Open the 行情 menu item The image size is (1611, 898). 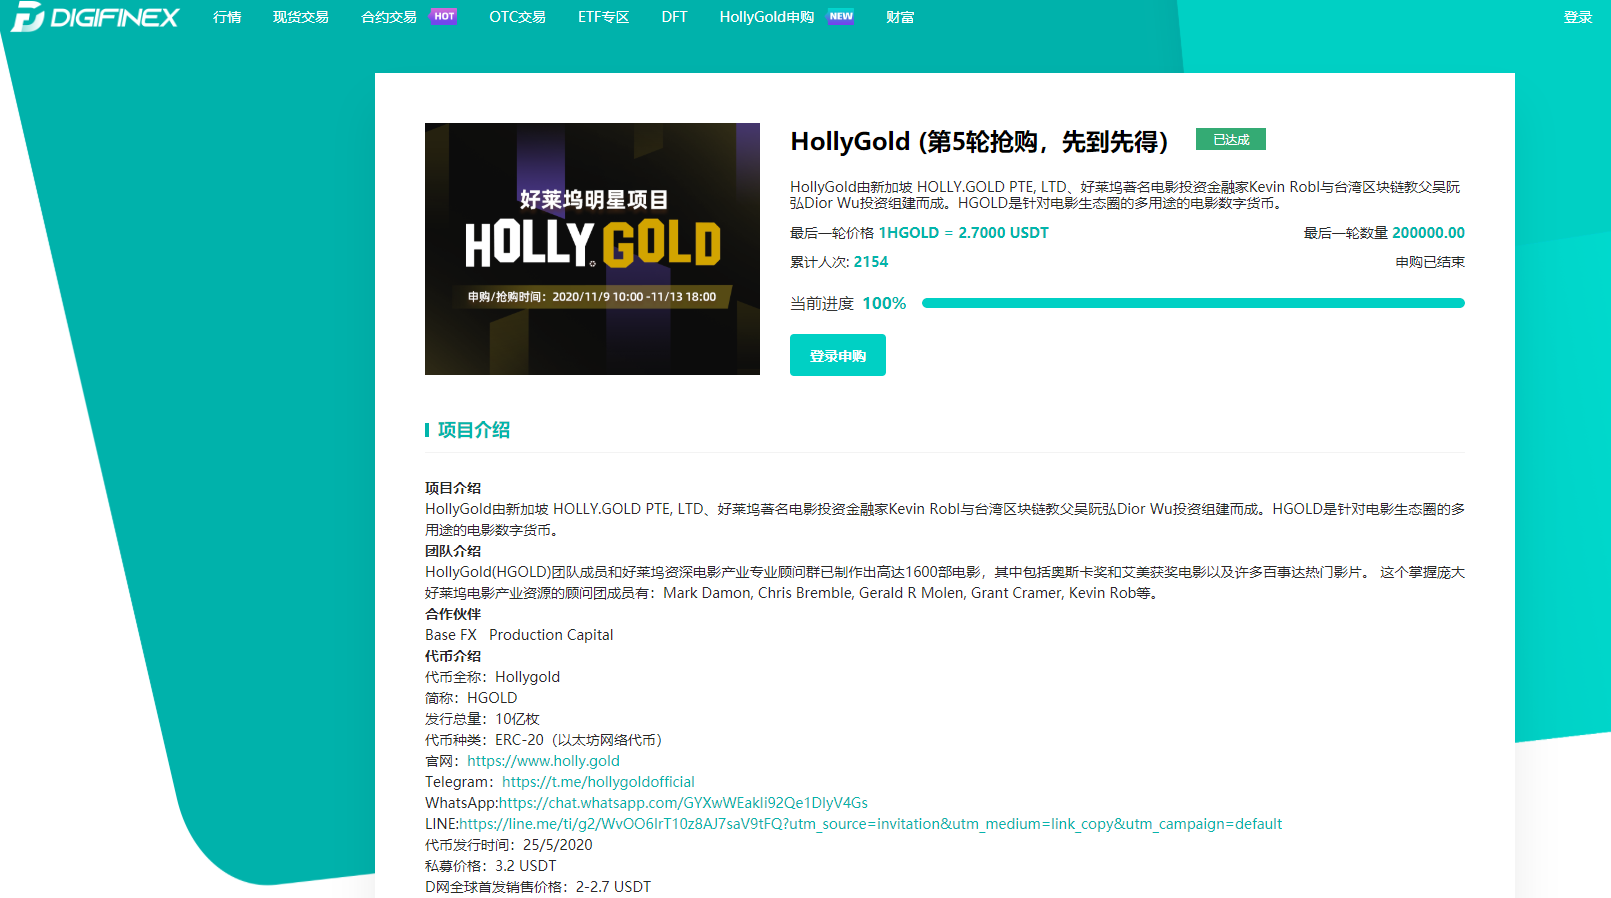pyautogui.click(x=227, y=17)
